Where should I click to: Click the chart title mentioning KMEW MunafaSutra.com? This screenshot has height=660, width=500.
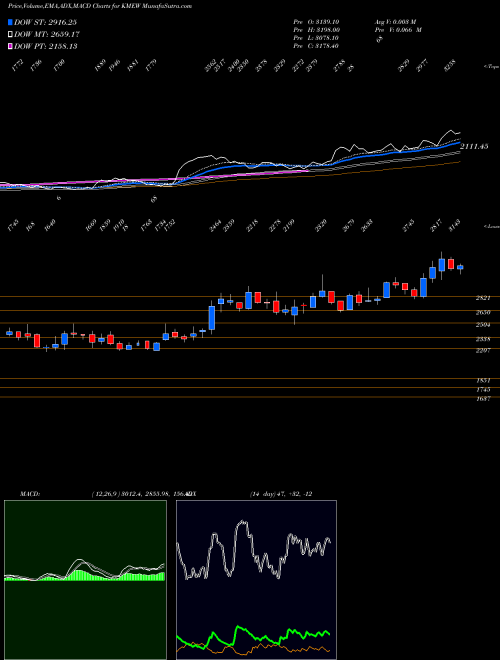coord(100,6)
